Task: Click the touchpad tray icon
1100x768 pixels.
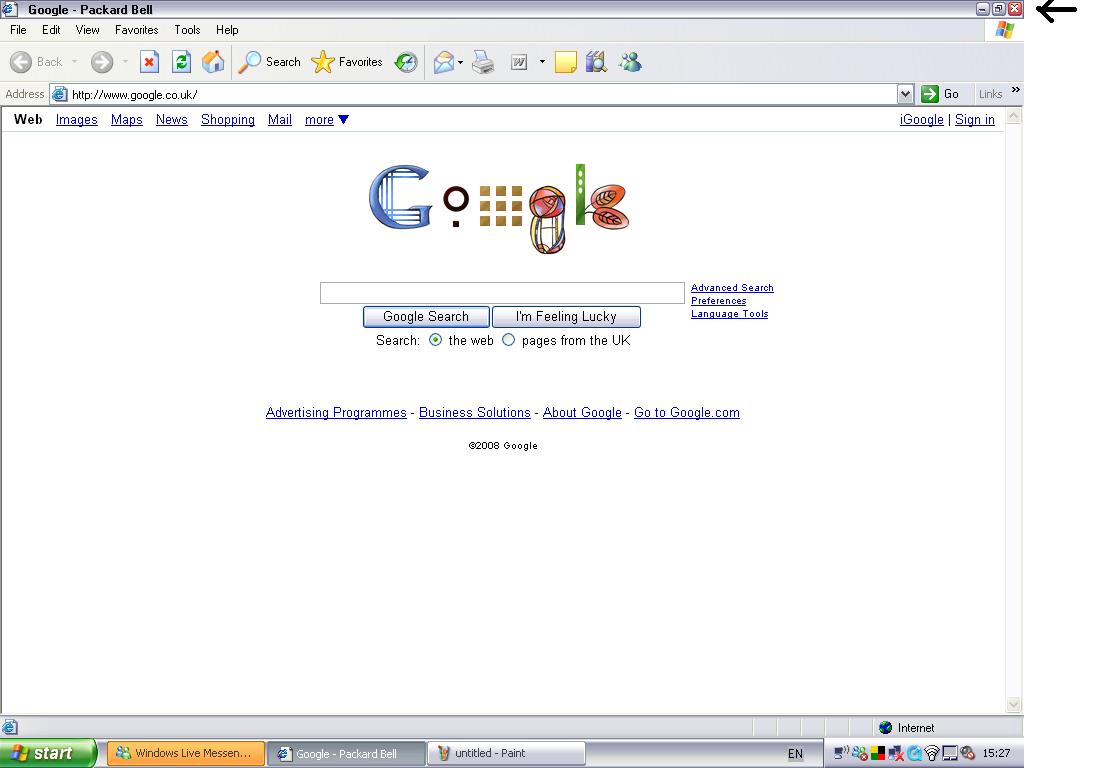Action: pyautogui.click(x=950, y=753)
